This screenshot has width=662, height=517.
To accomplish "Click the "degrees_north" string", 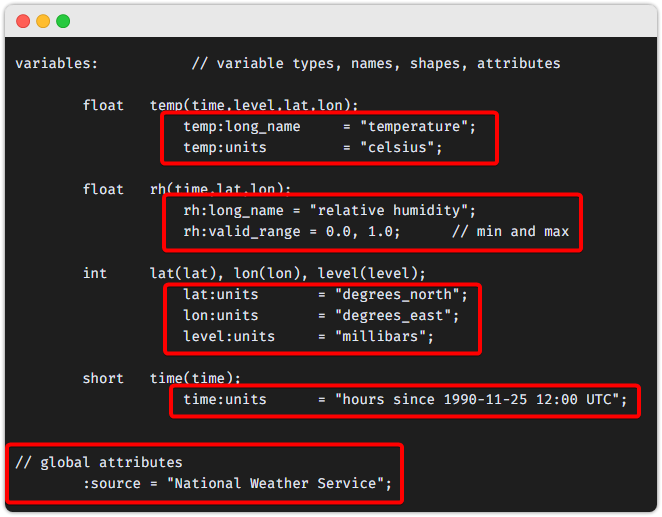I will coord(397,295).
